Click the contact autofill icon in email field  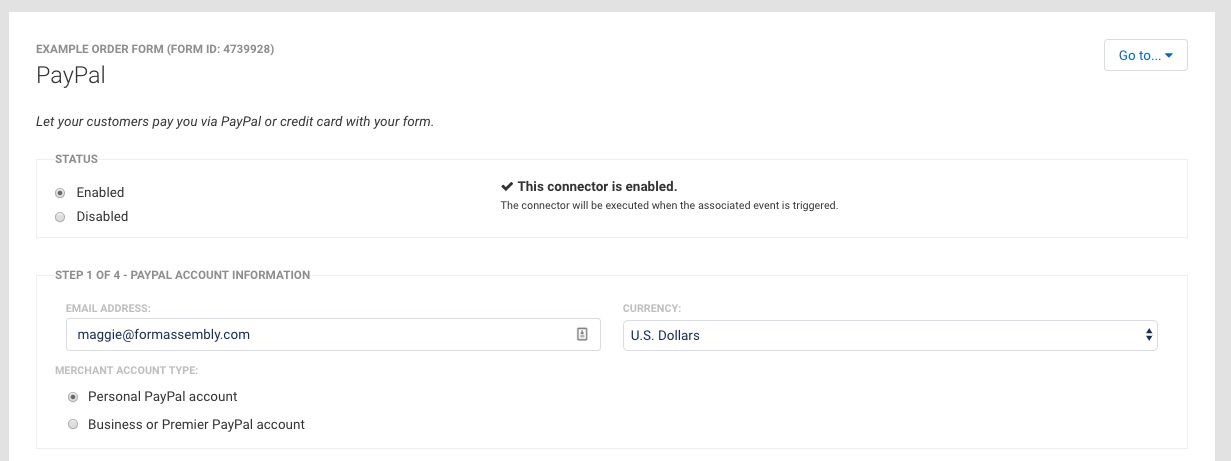coord(582,335)
